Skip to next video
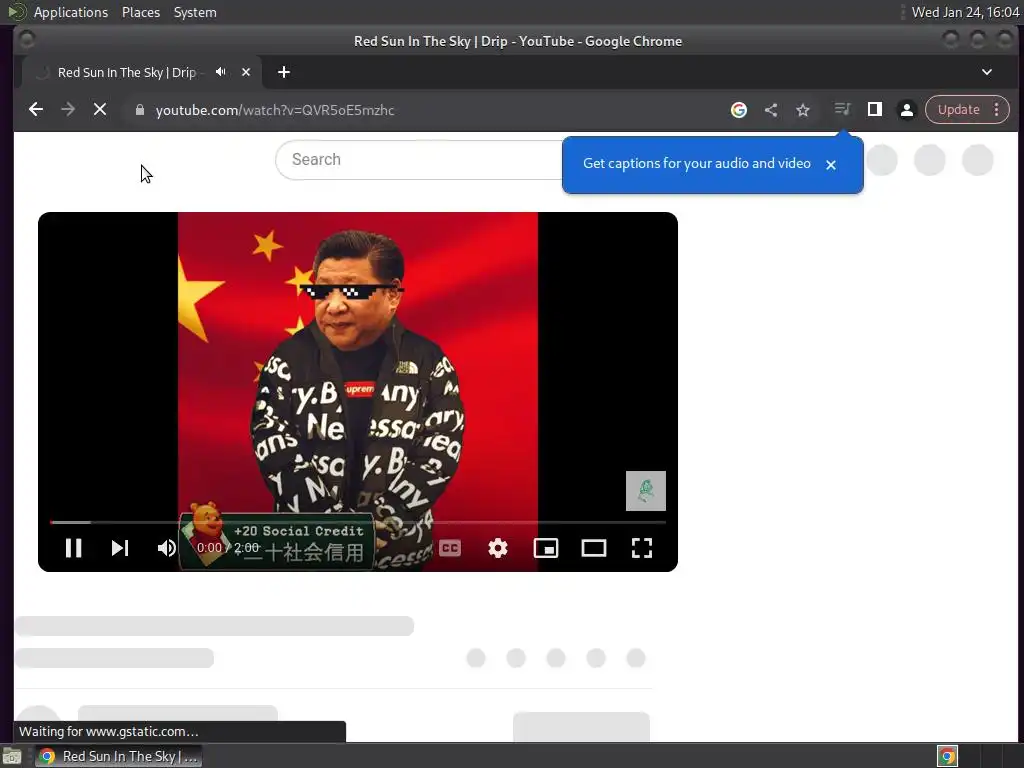 coord(120,548)
